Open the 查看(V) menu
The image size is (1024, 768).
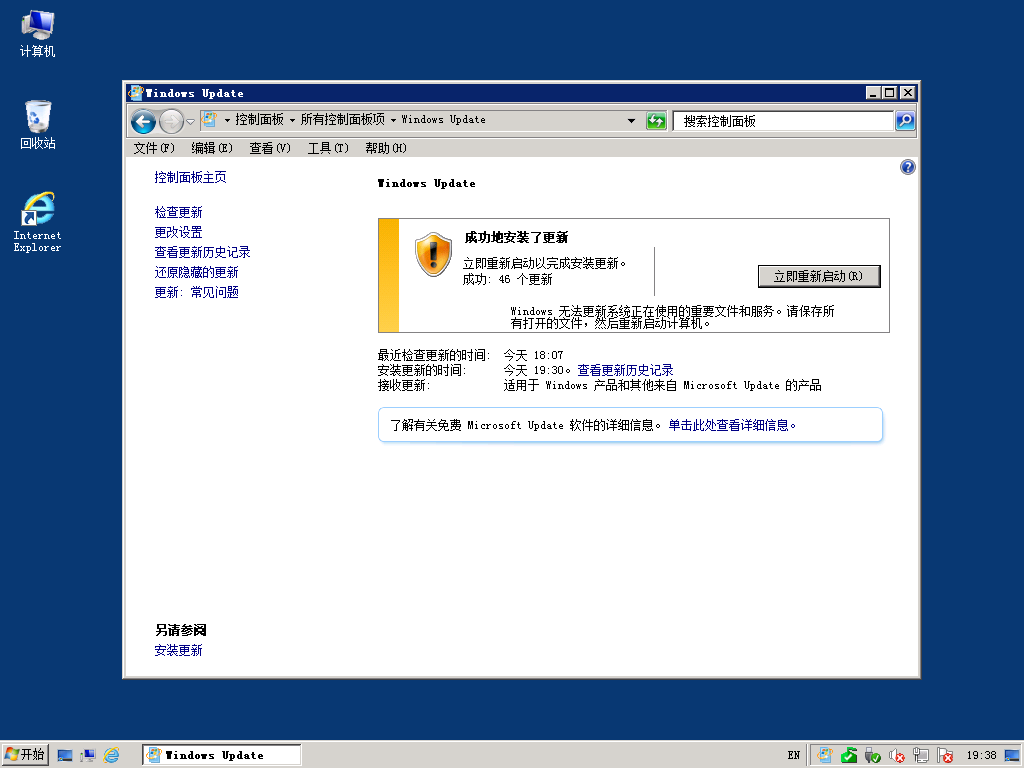[270, 148]
